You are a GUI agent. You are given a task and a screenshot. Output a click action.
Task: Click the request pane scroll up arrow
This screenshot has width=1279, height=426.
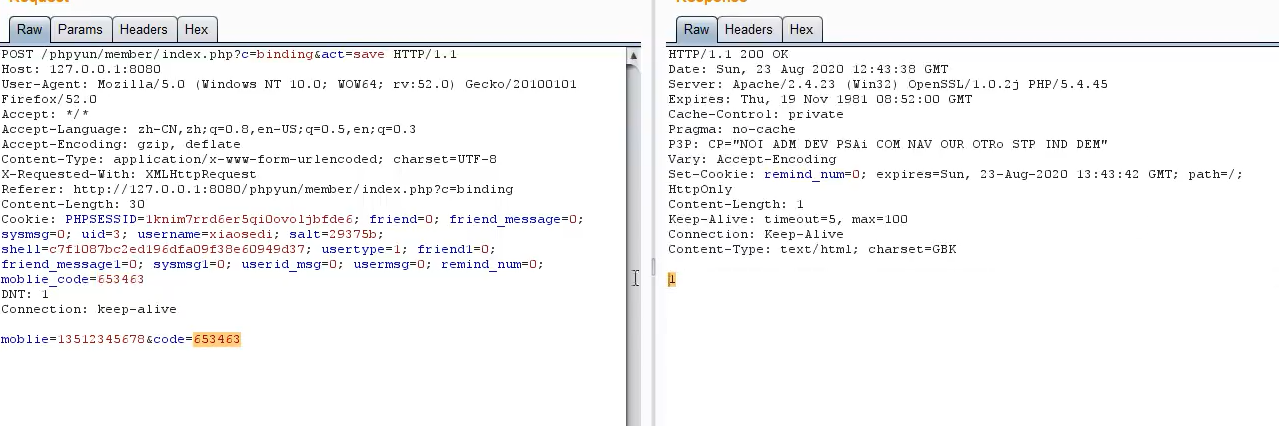(x=633, y=57)
